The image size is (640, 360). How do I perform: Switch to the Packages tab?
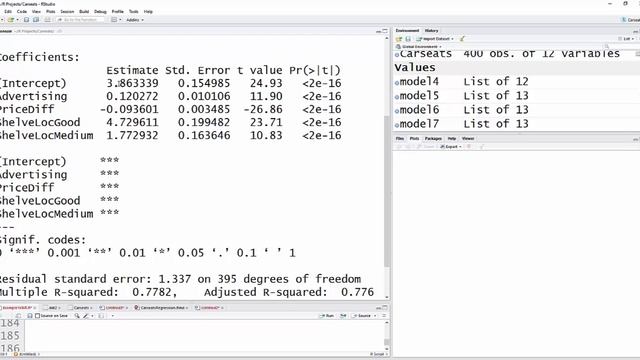click(x=433, y=138)
